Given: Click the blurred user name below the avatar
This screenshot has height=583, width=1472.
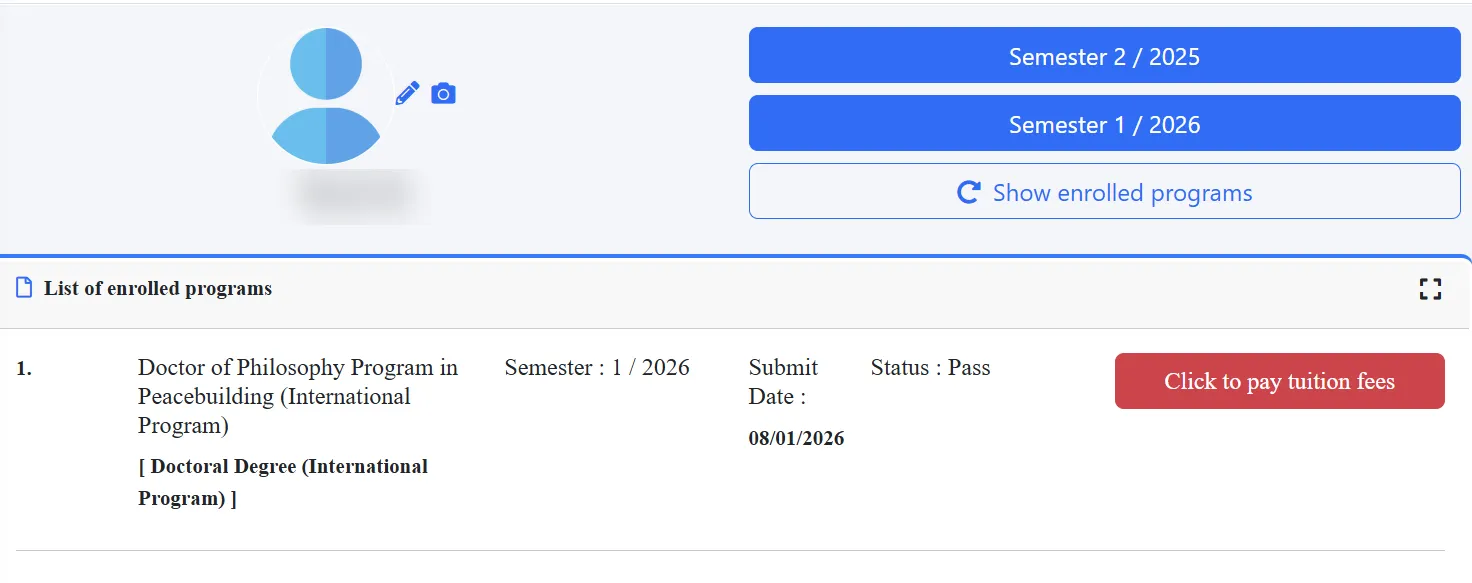Looking at the screenshot, I should tap(359, 193).
